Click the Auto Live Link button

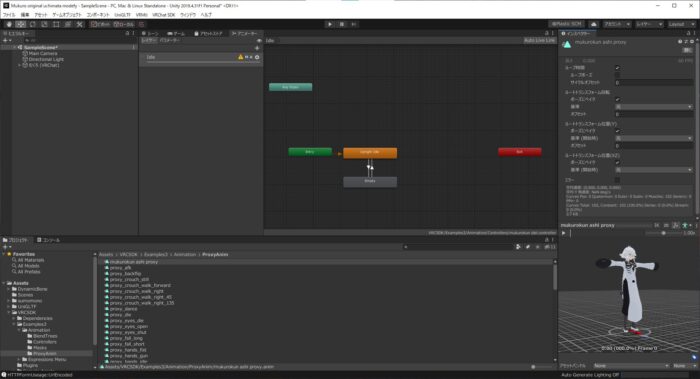pos(539,40)
